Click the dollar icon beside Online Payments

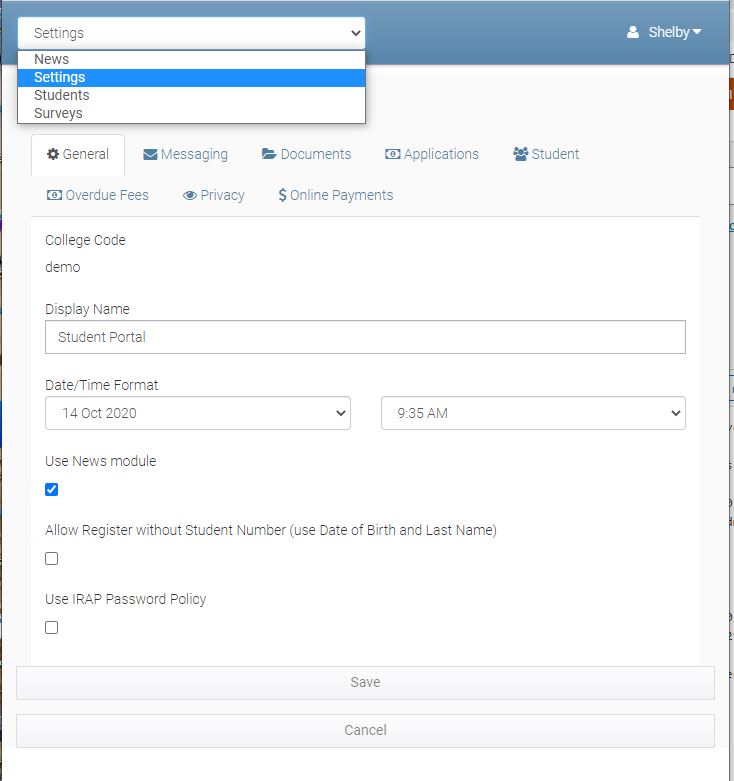click(x=282, y=195)
